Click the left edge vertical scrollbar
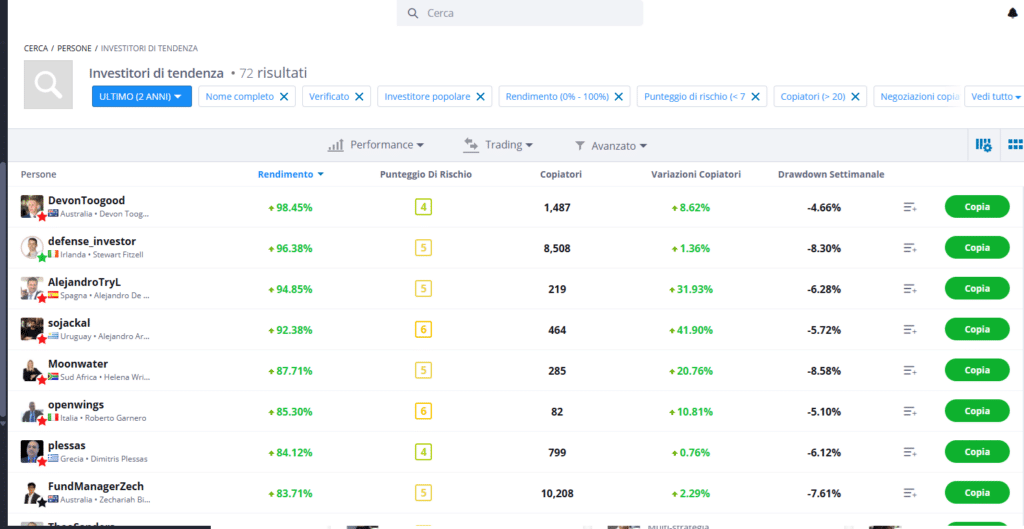Screen dimensions: 1024x529 pos(3,291)
